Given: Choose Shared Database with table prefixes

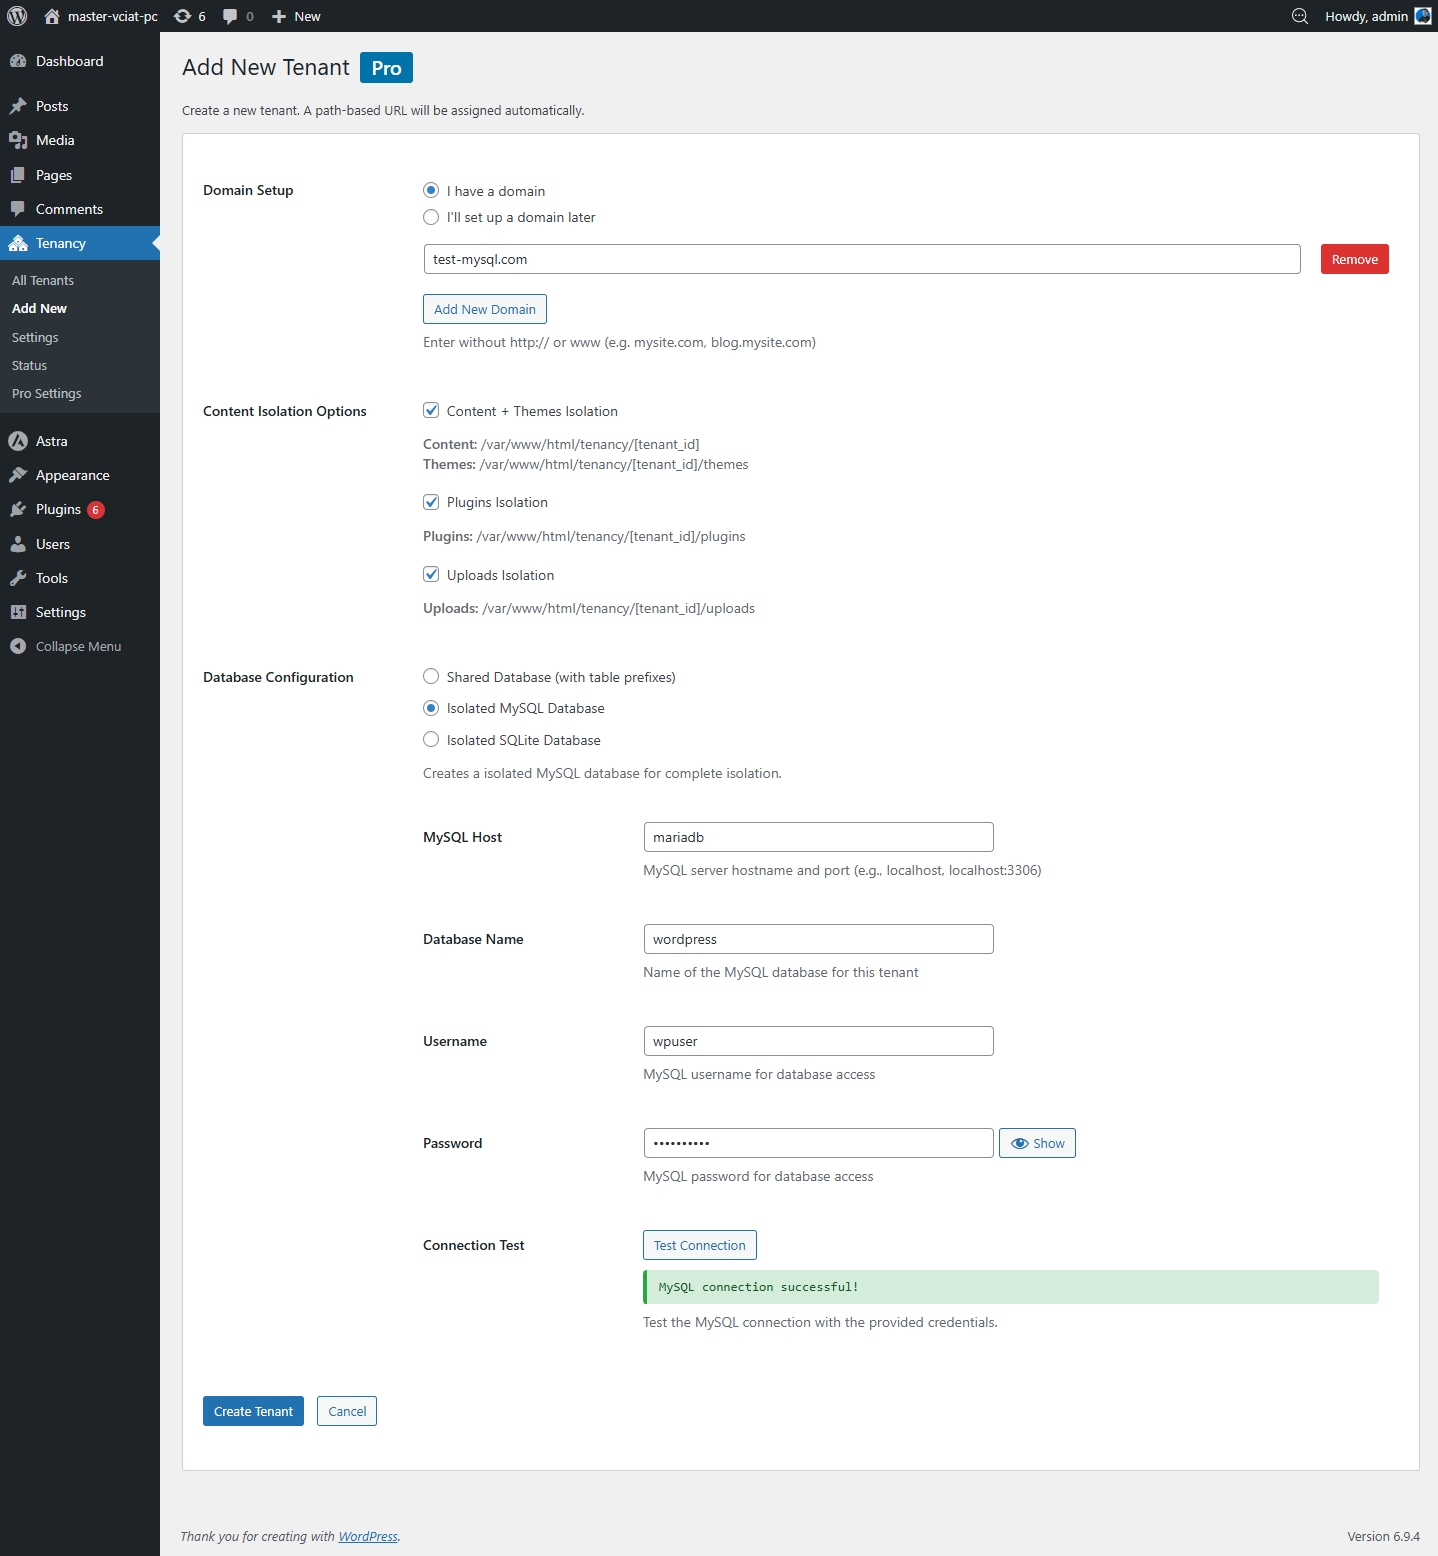Looking at the screenshot, I should [x=431, y=677].
